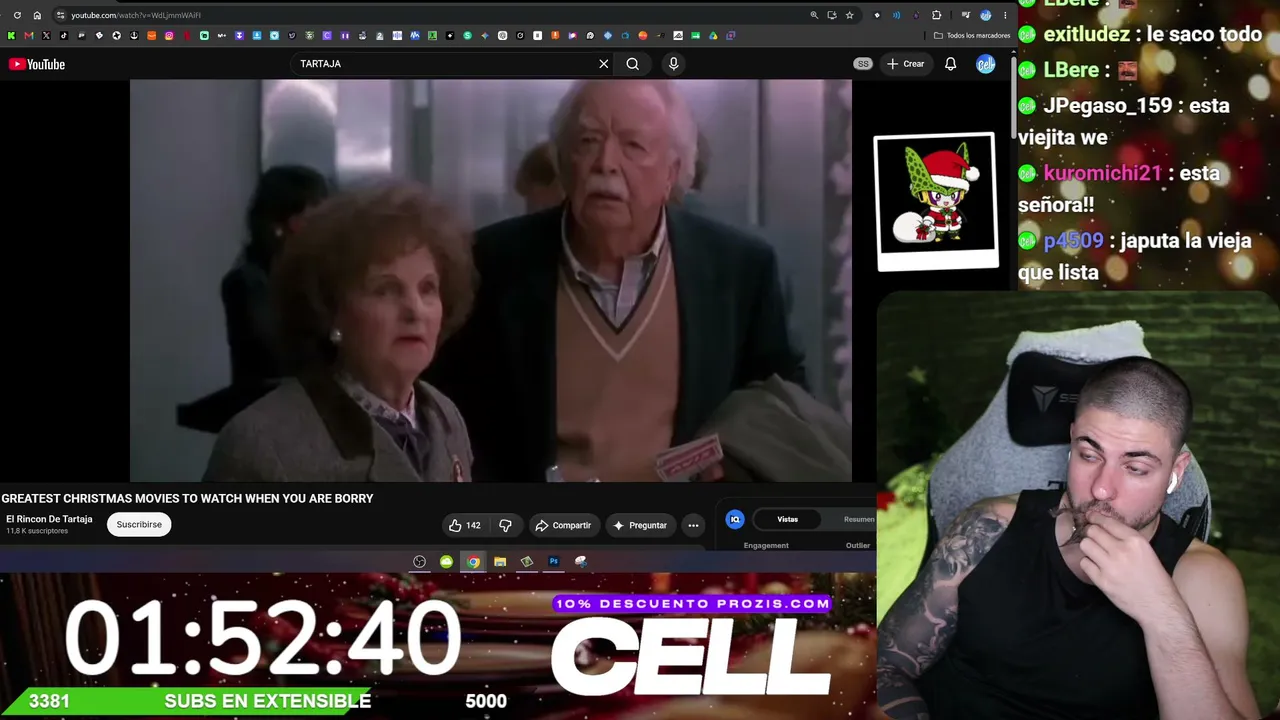The image size is (1280, 720).
Task: Go to the YouTube home logo
Action: 37,64
